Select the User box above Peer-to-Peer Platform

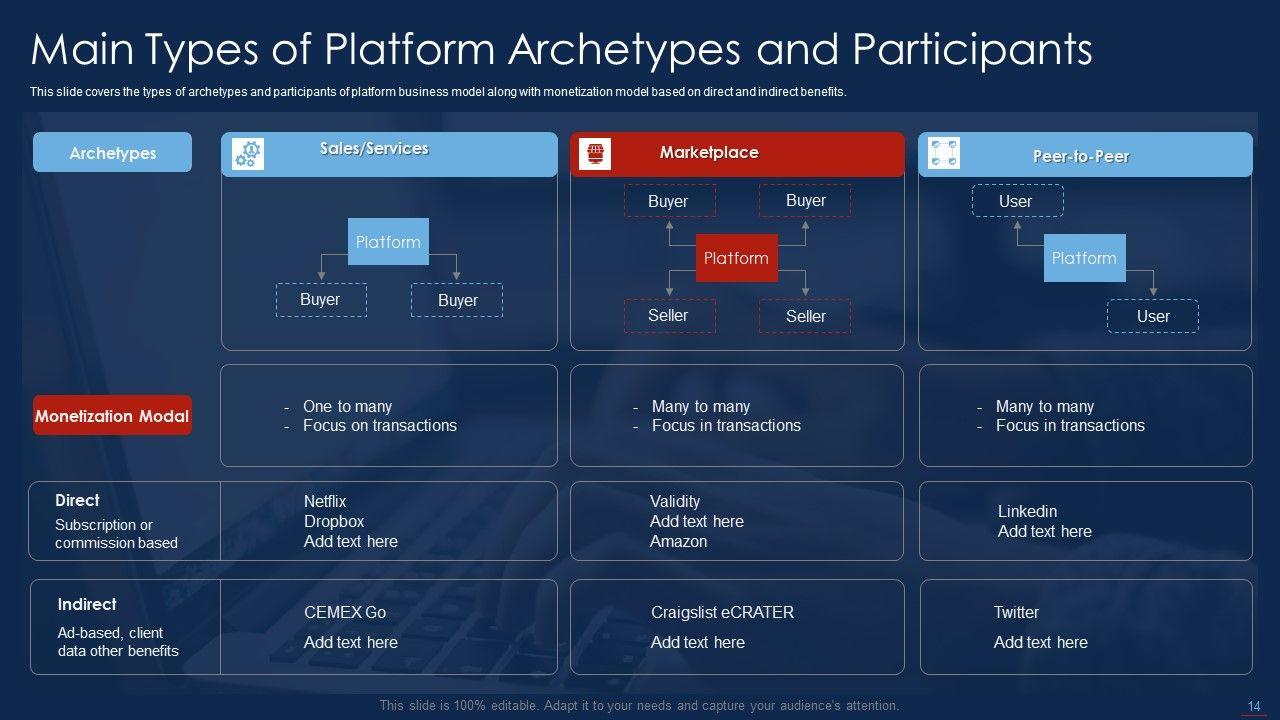click(1017, 201)
